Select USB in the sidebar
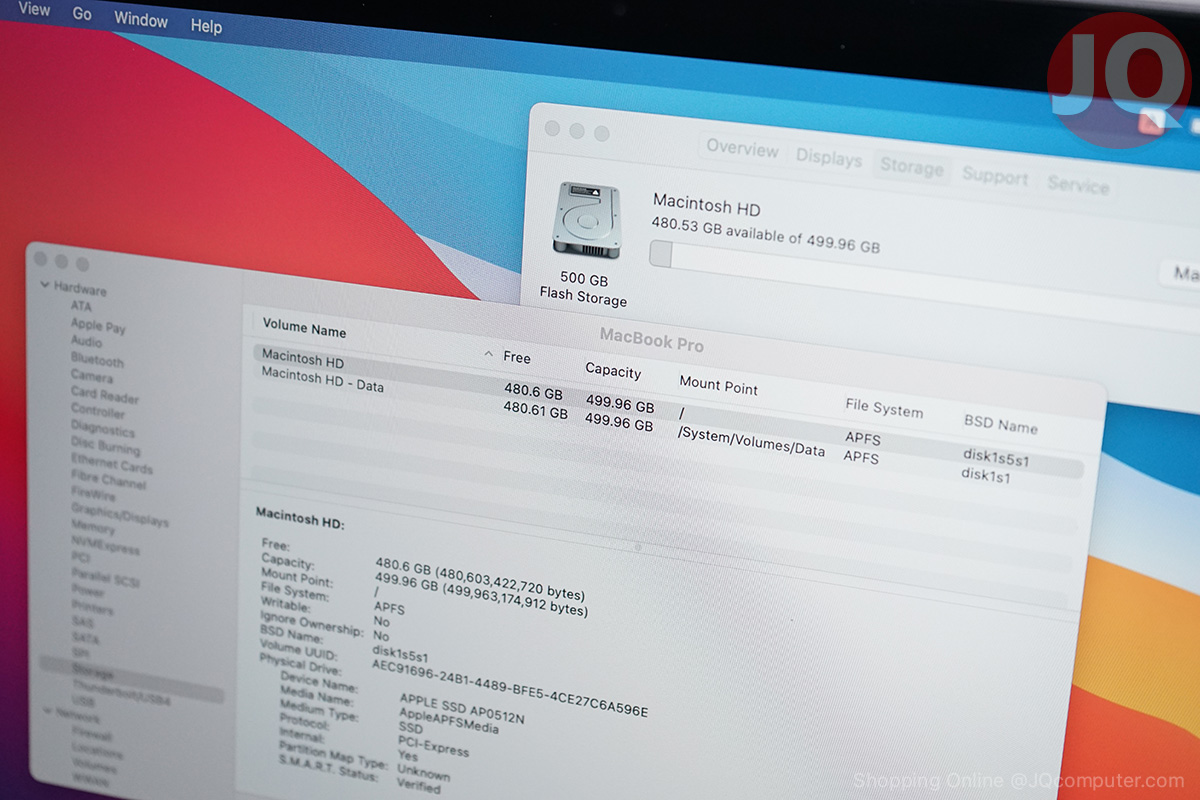This screenshot has width=1200, height=800. coord(84,703)
